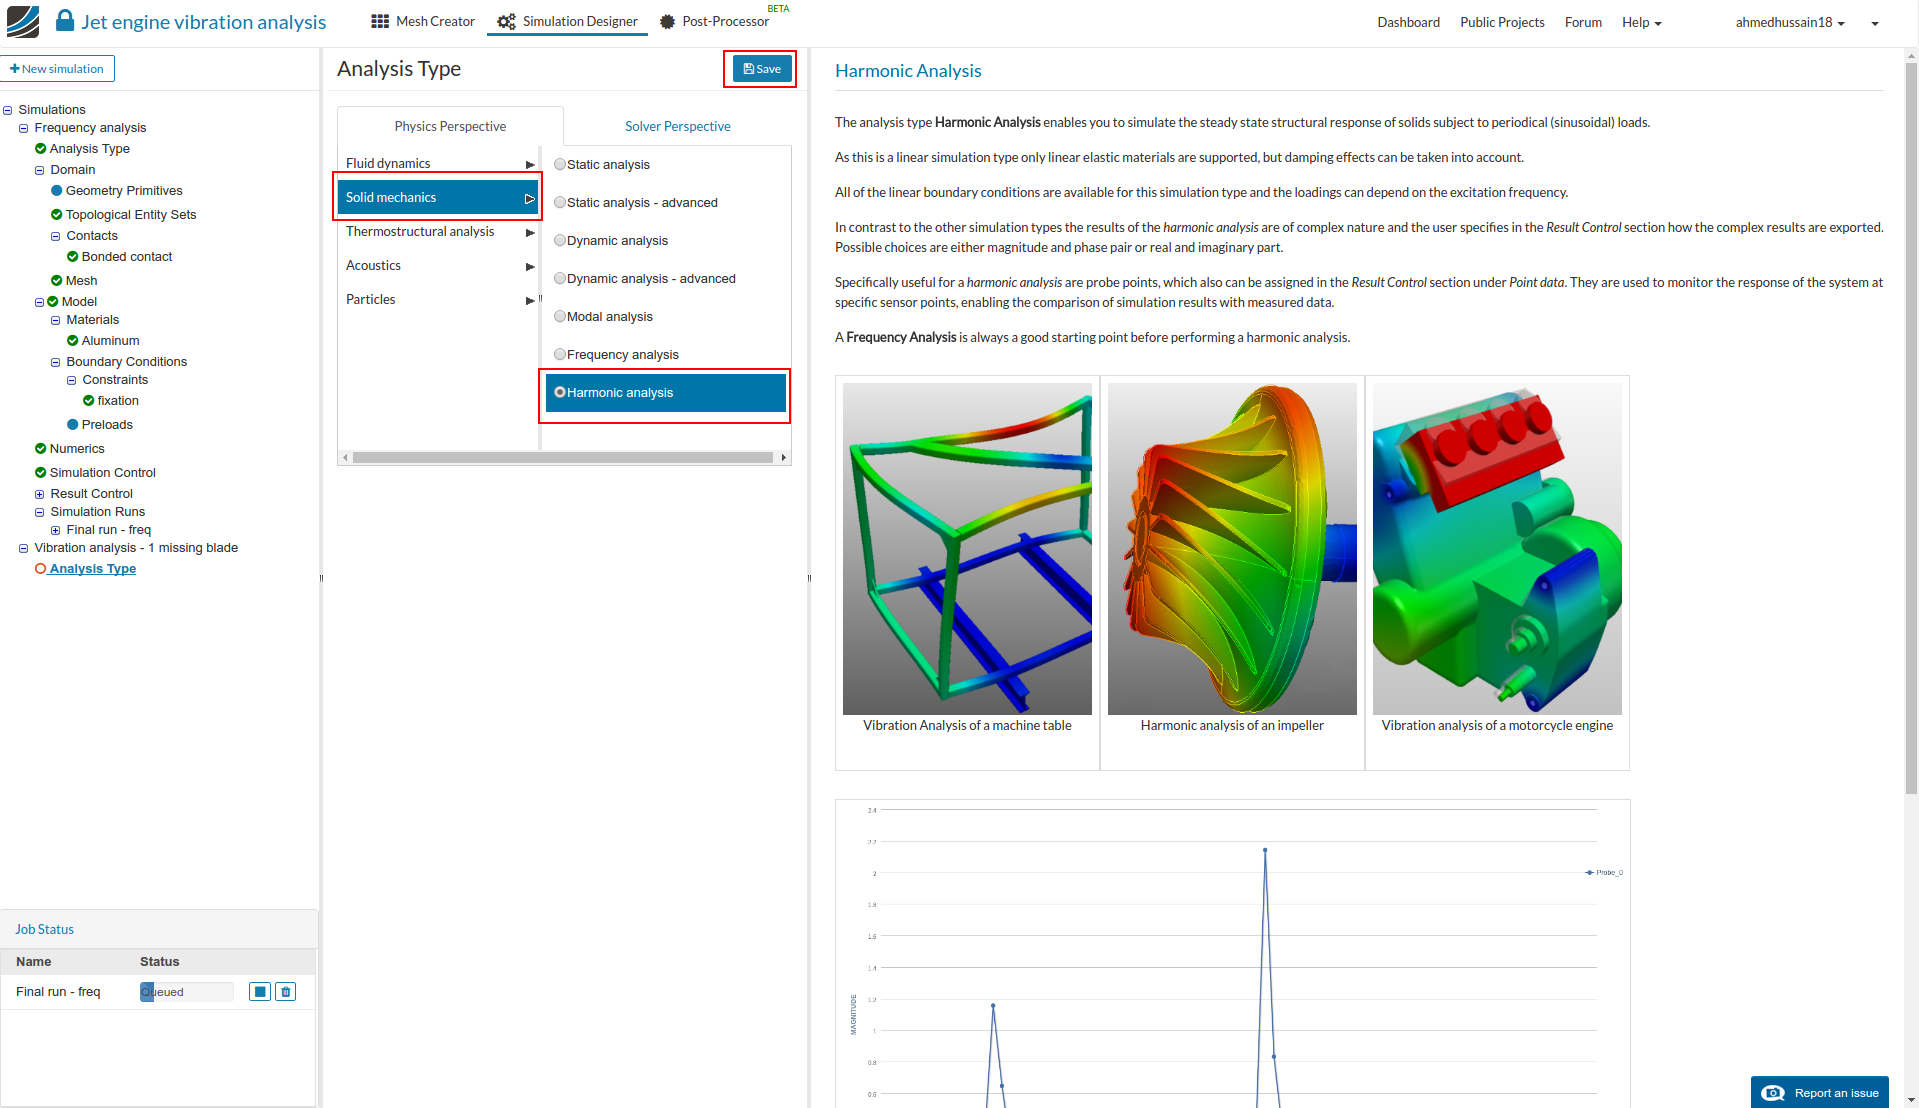Click the green check beside Analysis Type
This screenshot has width=1919, height=1108.
tap(41, 149)
